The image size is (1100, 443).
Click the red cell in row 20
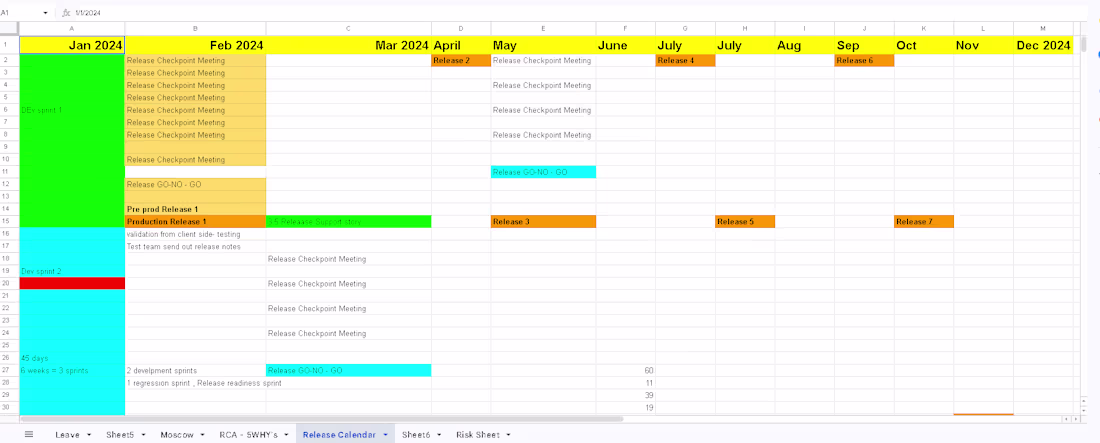click(72, 284)
